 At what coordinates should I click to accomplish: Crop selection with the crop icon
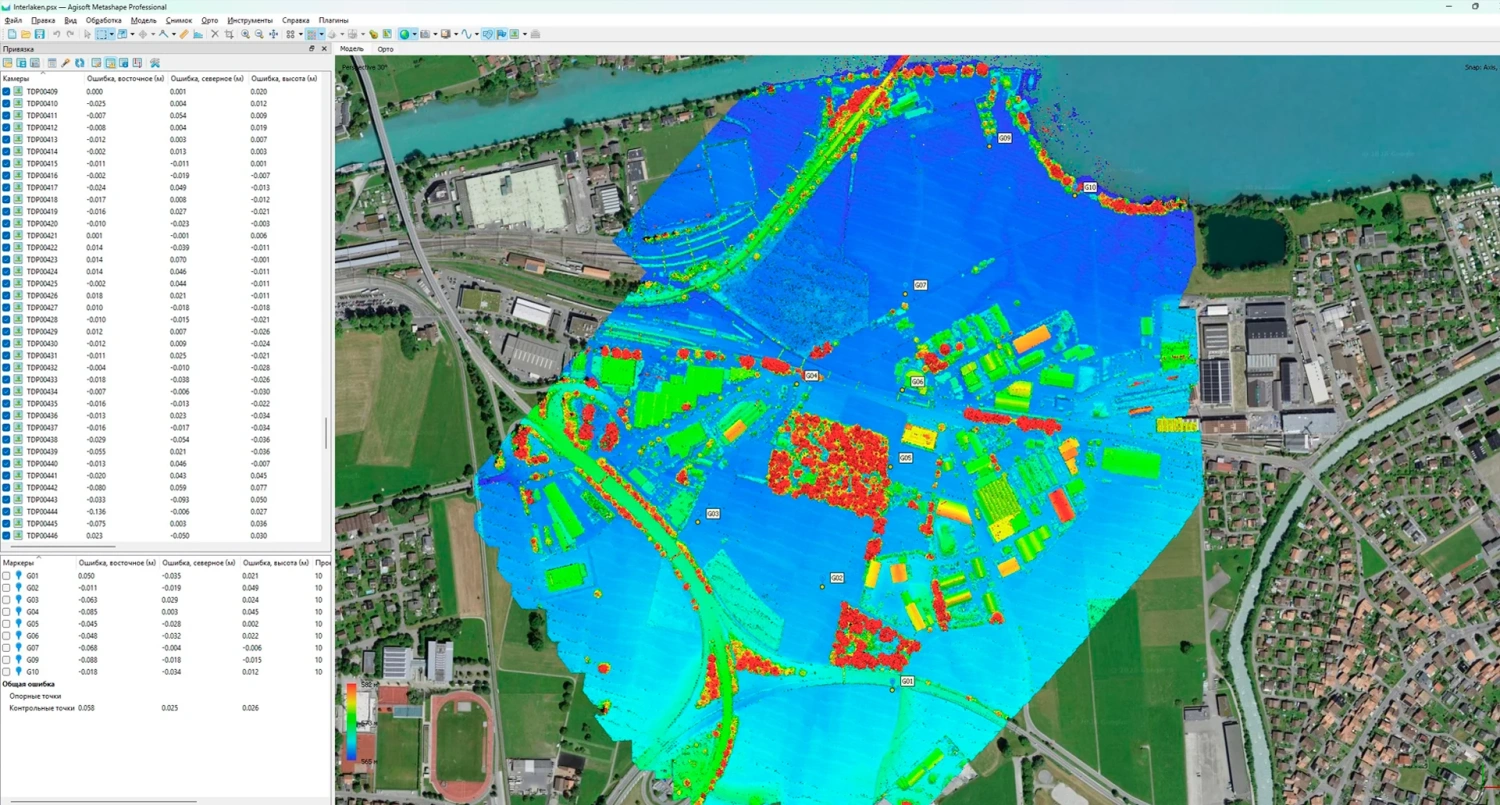229,34
